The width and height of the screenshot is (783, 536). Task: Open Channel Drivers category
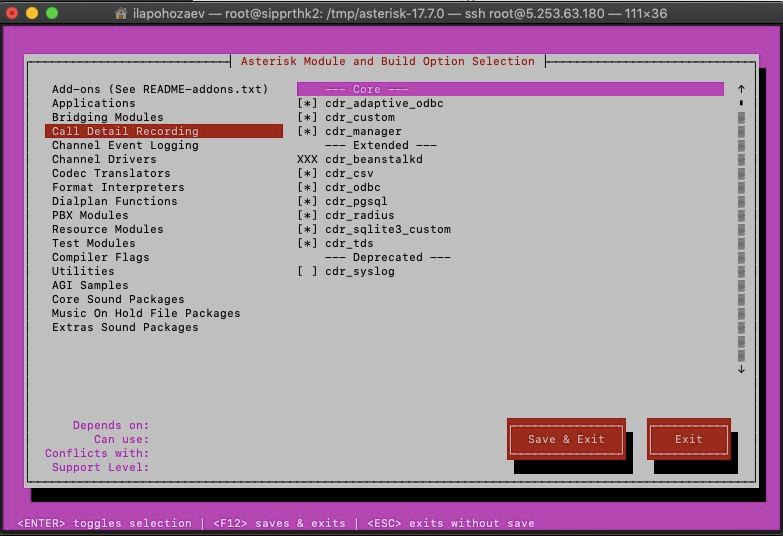[104, 159]
